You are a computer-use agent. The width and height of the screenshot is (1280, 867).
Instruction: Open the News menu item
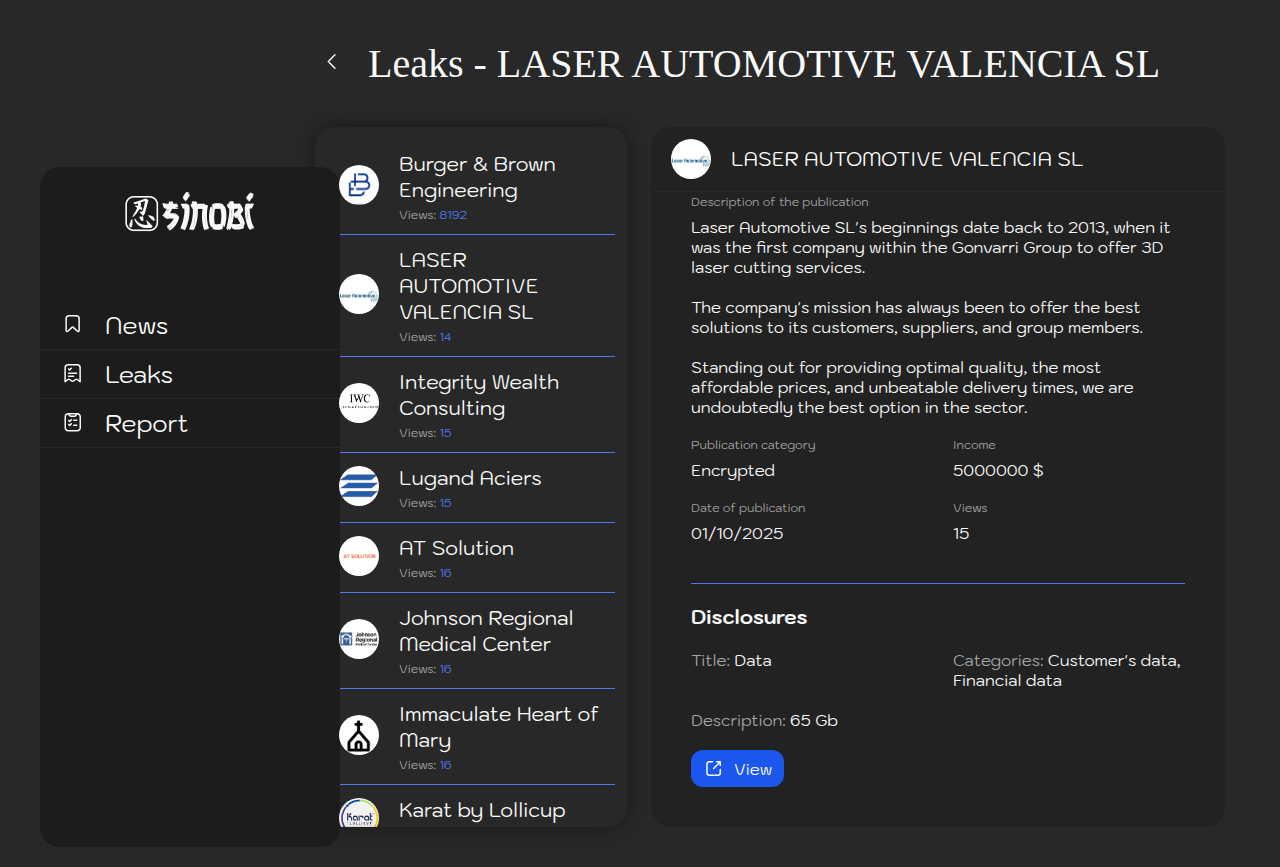tap(136, 326)
